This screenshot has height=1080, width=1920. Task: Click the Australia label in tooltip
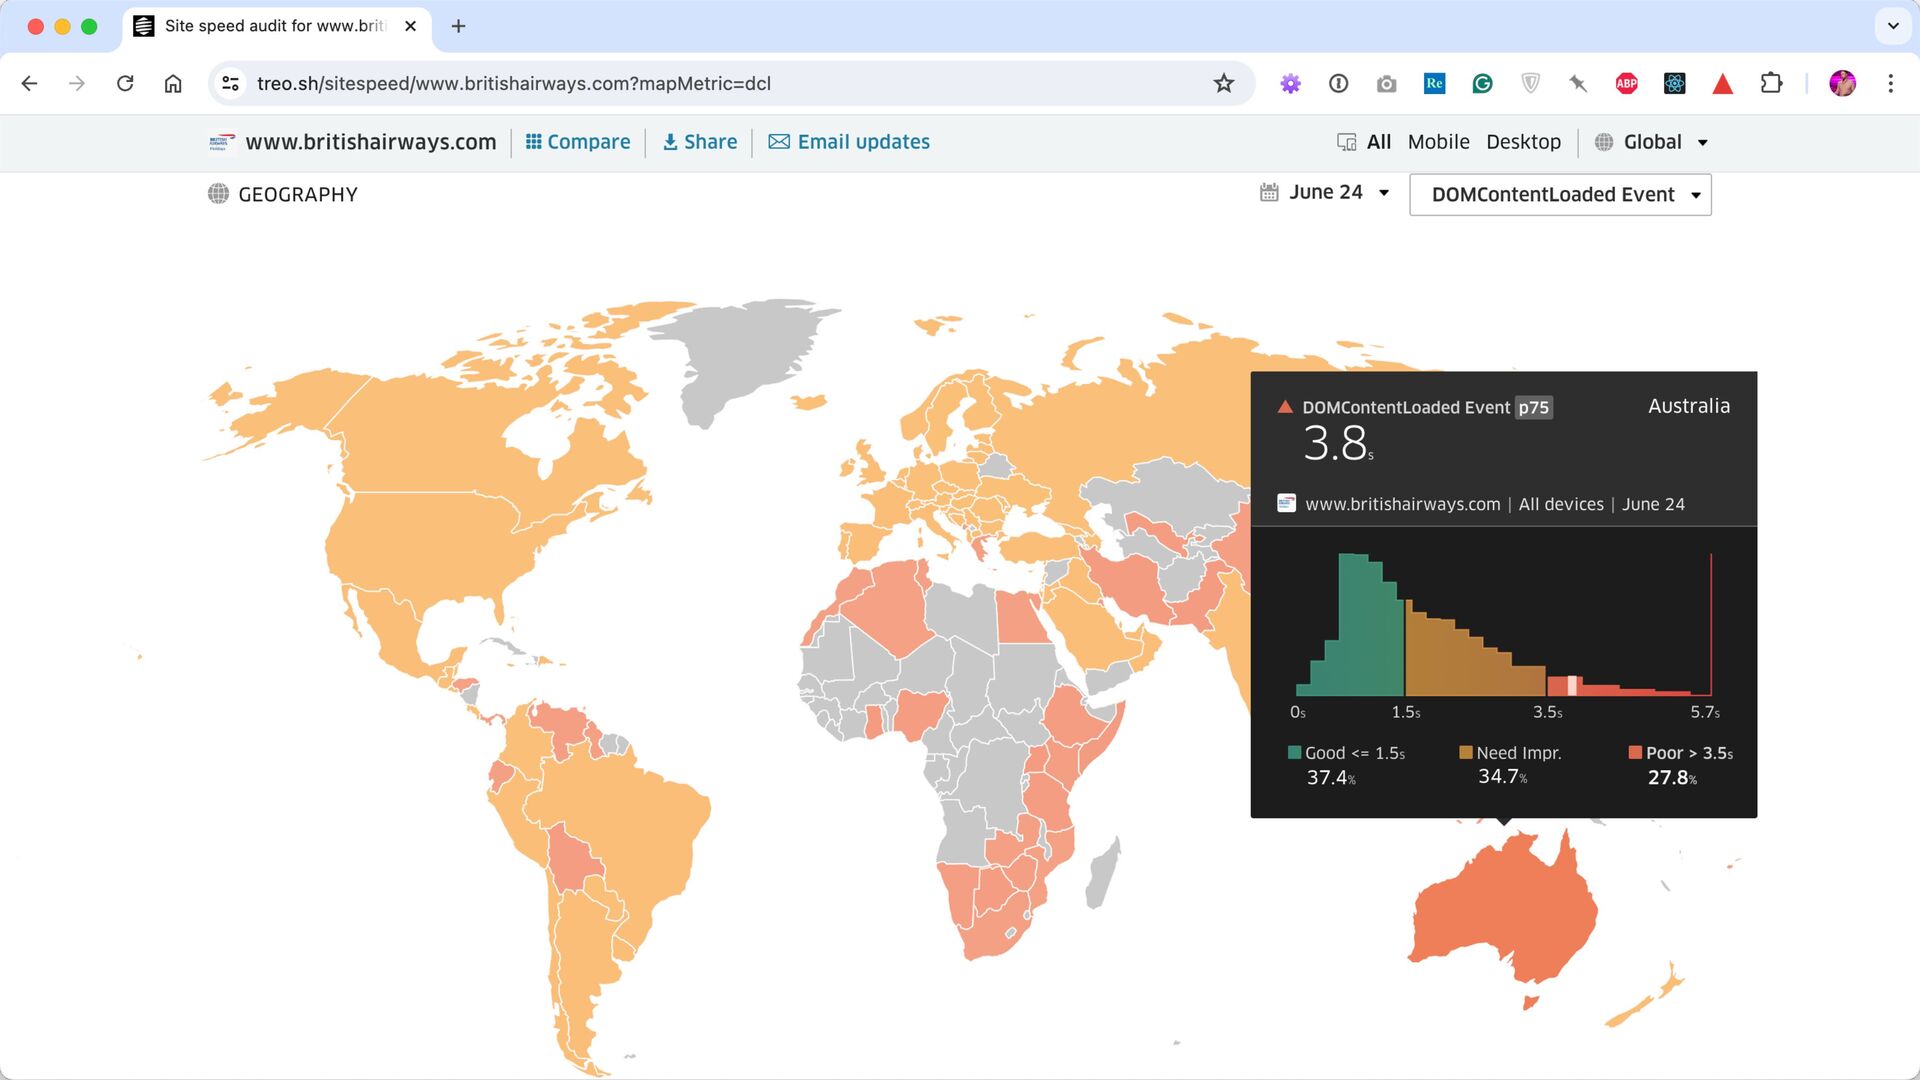(1689, 406)
